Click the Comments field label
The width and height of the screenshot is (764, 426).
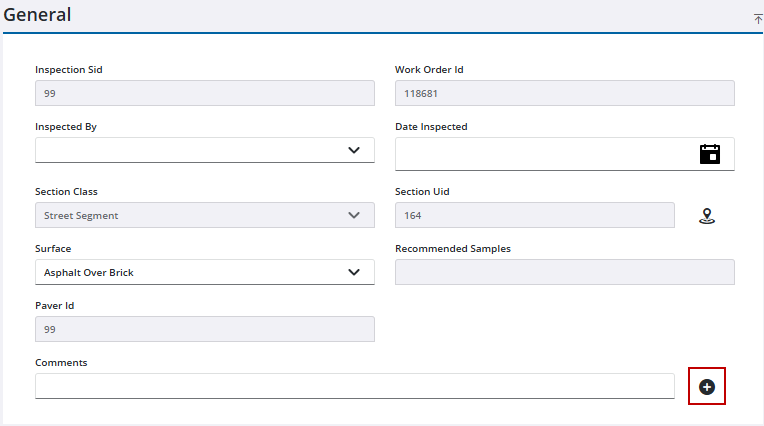click(61, 362)
